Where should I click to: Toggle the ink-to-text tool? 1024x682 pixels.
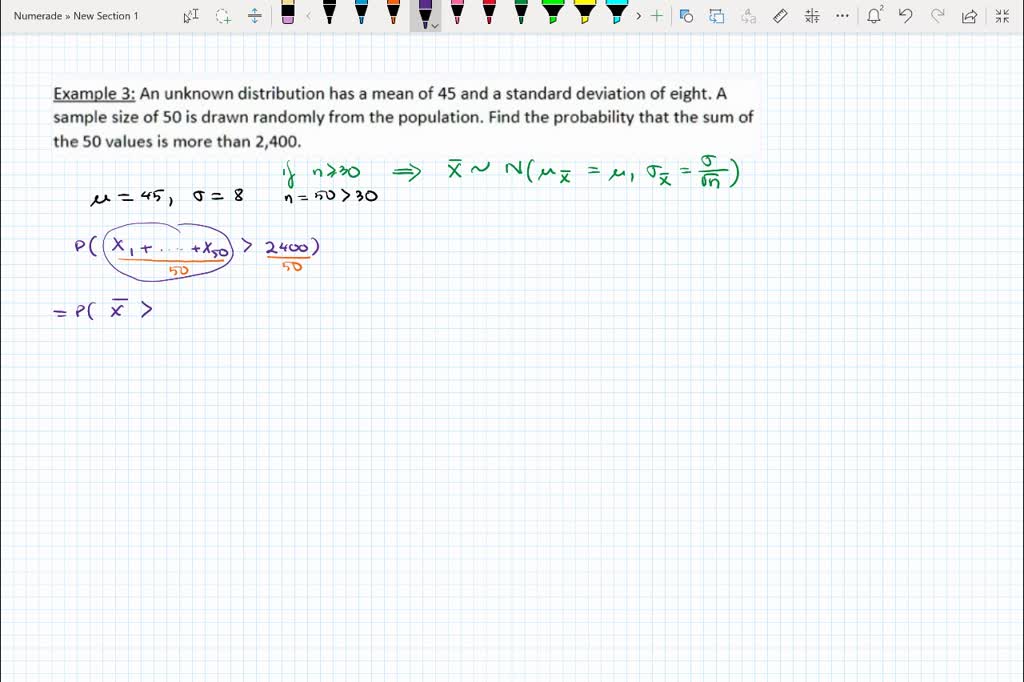[x=747, y=16]
